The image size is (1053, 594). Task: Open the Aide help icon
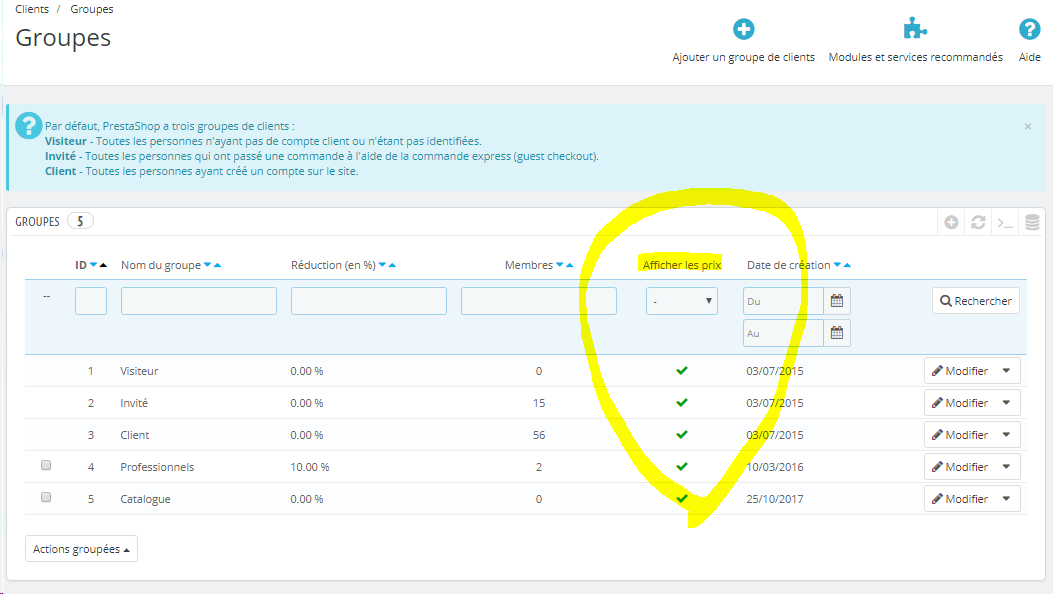(x=1029, y=29)
